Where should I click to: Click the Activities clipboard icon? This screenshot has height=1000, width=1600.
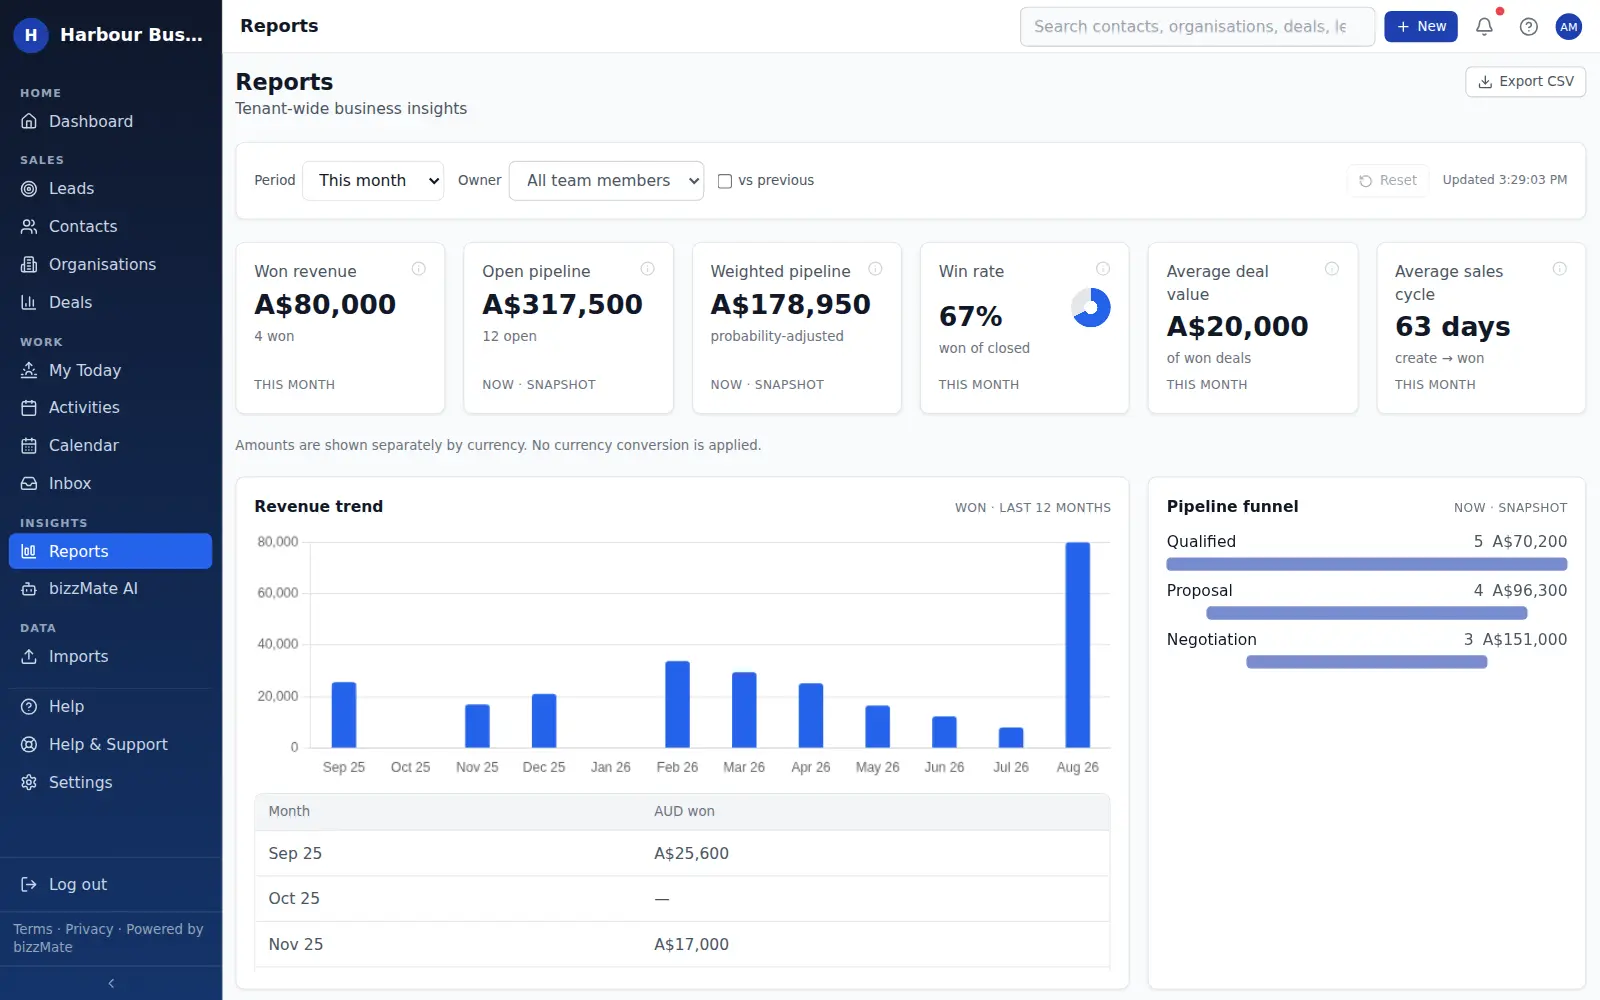tap(29, 407)
